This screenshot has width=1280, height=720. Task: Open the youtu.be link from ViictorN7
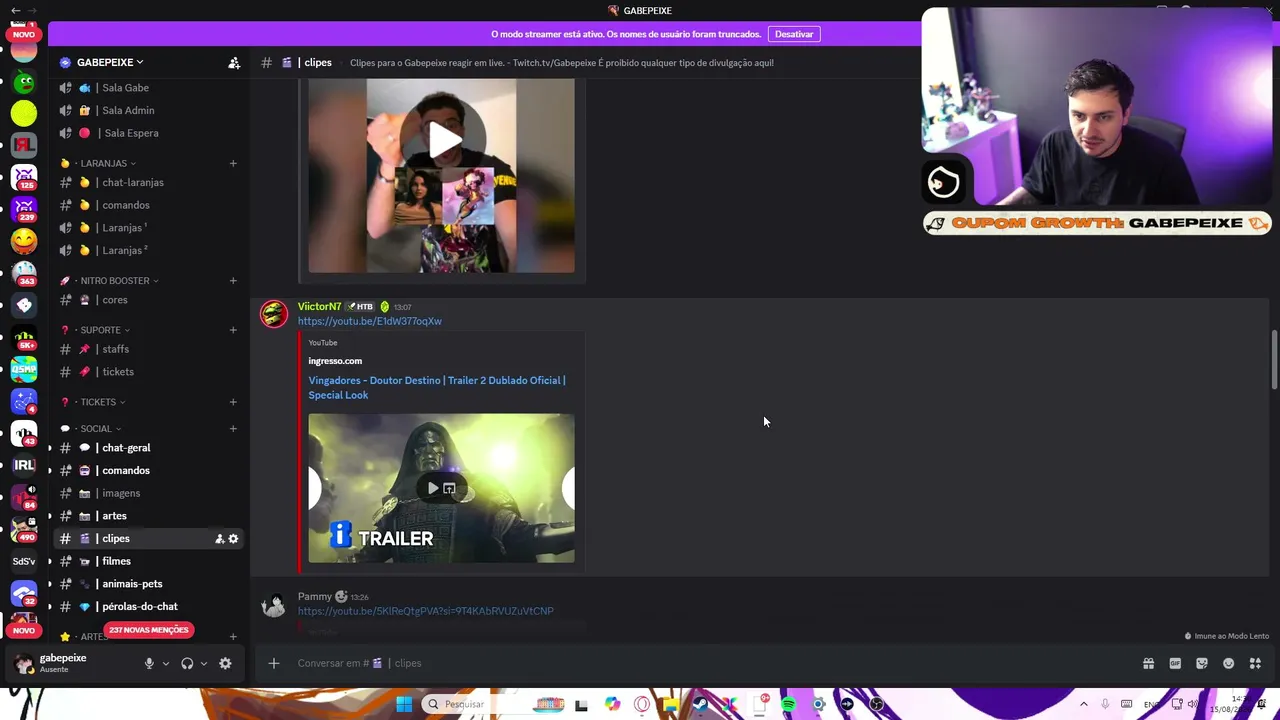(x=370, y=321)
